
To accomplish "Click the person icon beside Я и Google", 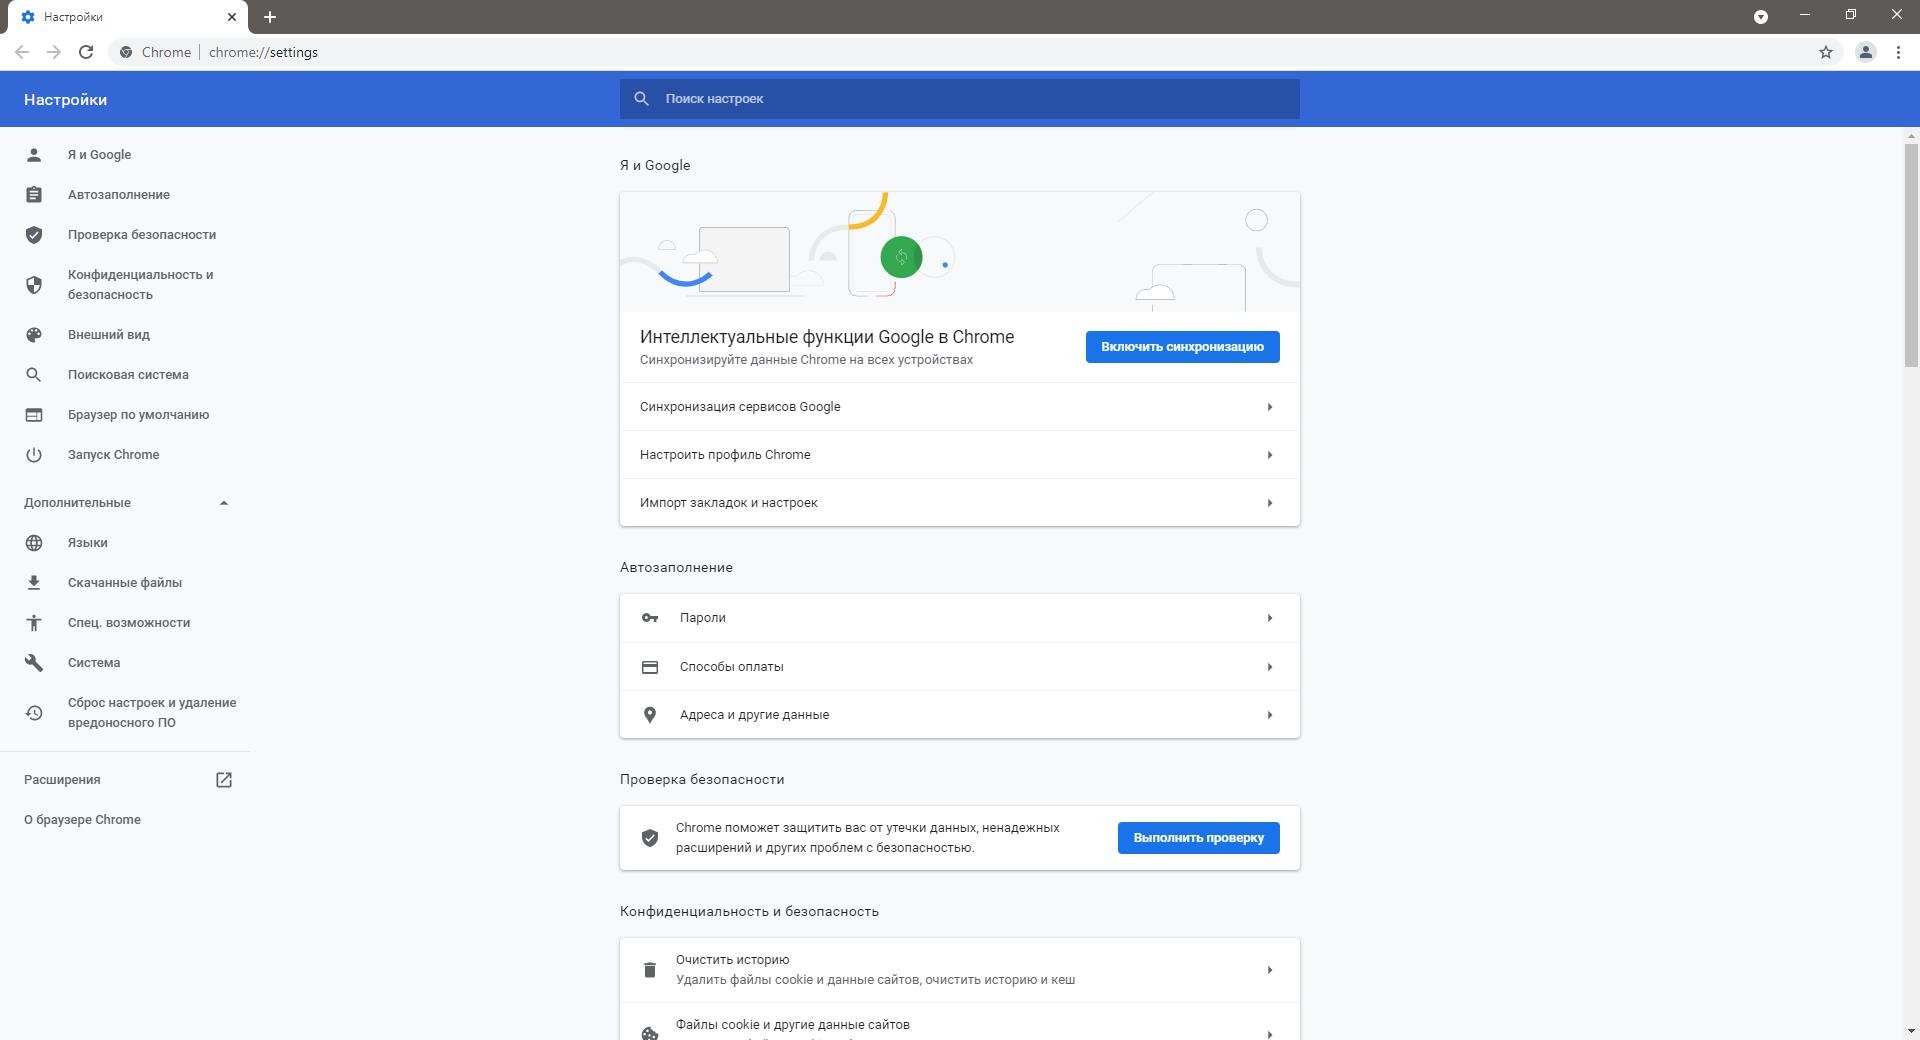I will (34, 155).
